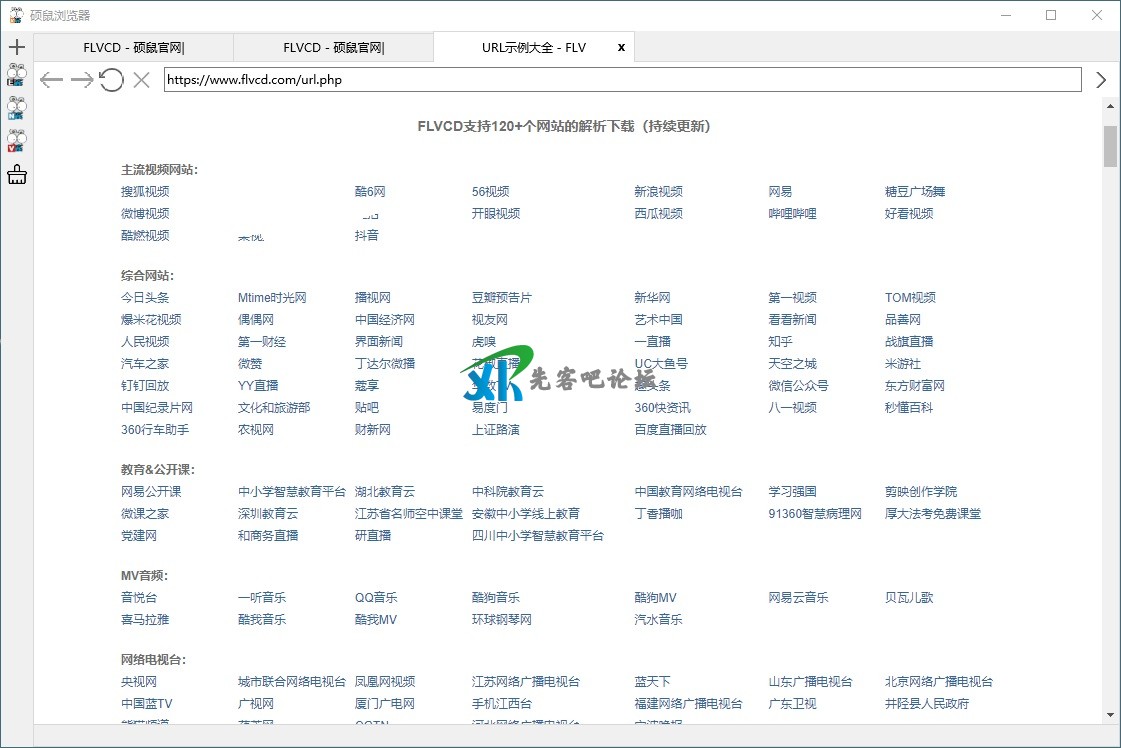
Task: Click the 今日头条 link
Action: click(145, 298)
